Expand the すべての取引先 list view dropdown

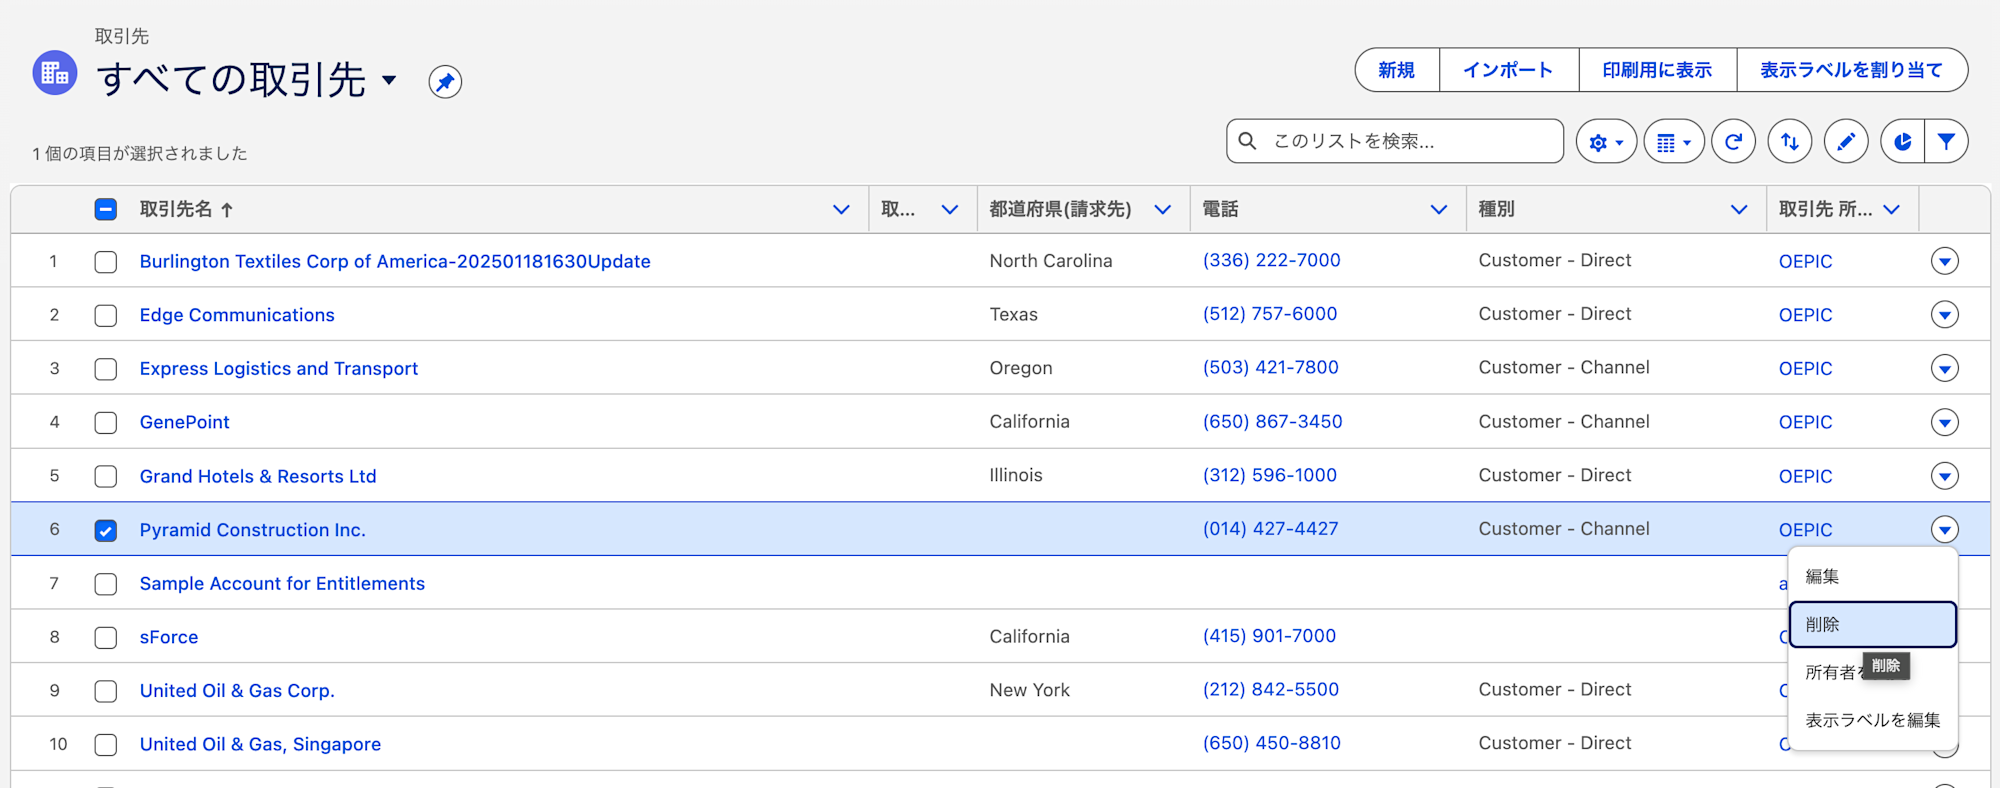(x=389, y=80)
